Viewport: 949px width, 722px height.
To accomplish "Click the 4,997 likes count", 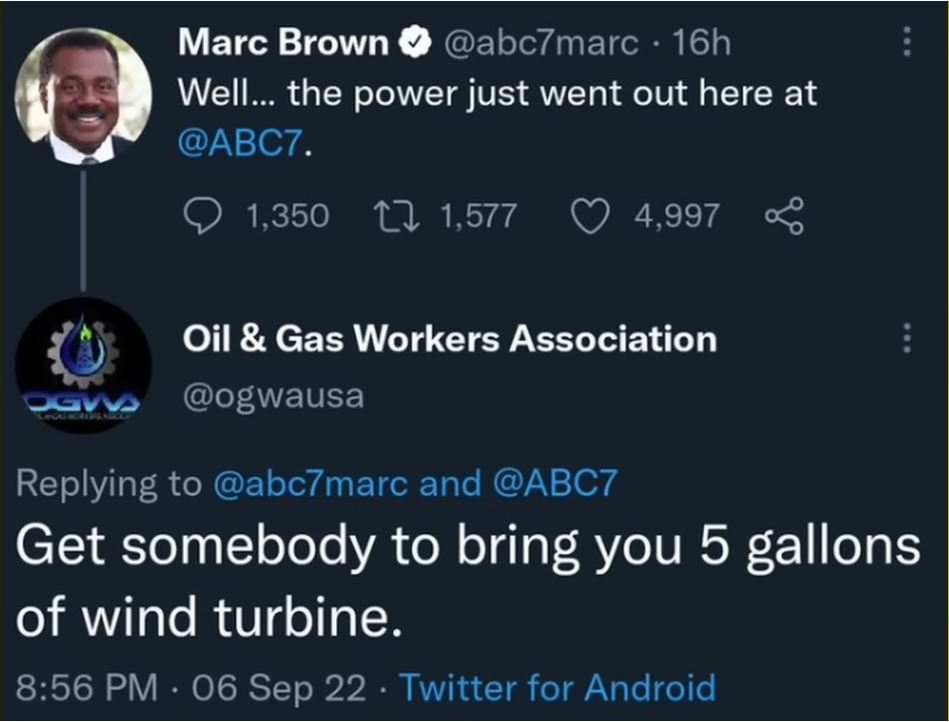I will (676, 215).
